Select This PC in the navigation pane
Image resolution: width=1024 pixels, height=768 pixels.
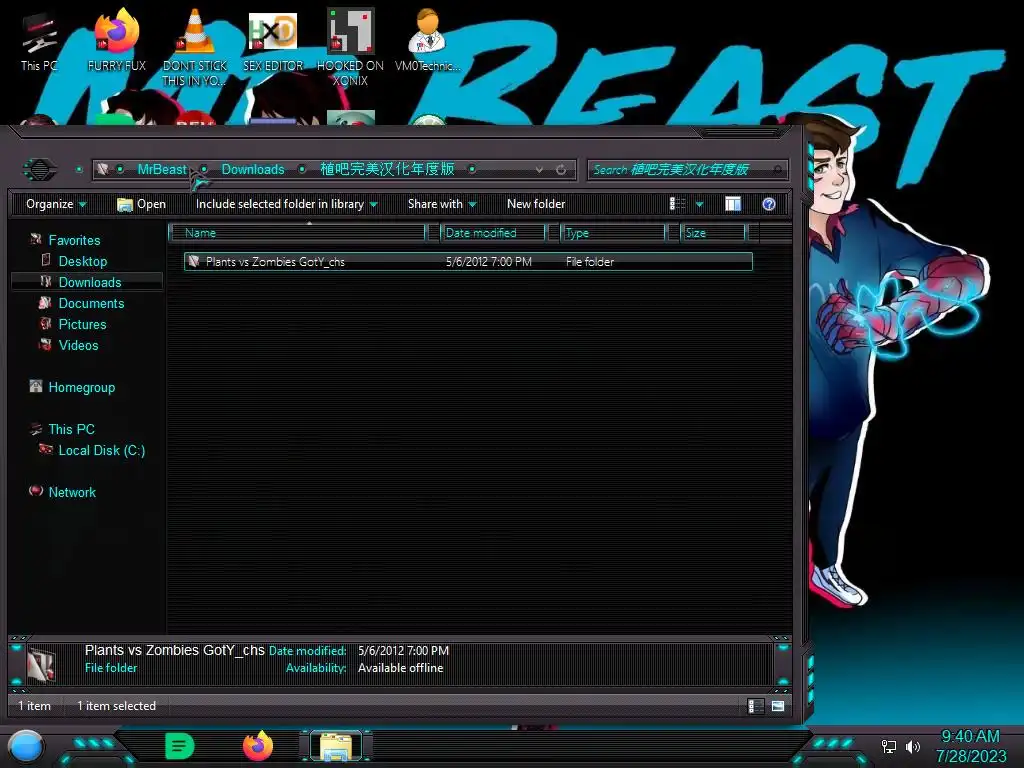(x=71, y=429)
